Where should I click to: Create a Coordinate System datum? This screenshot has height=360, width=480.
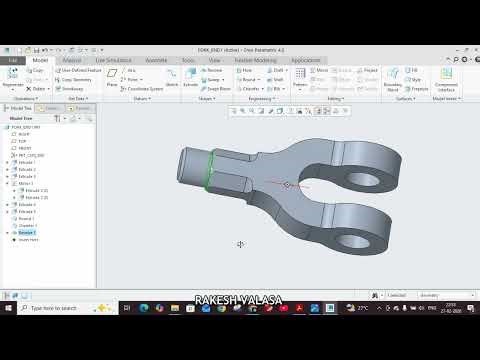142,89
